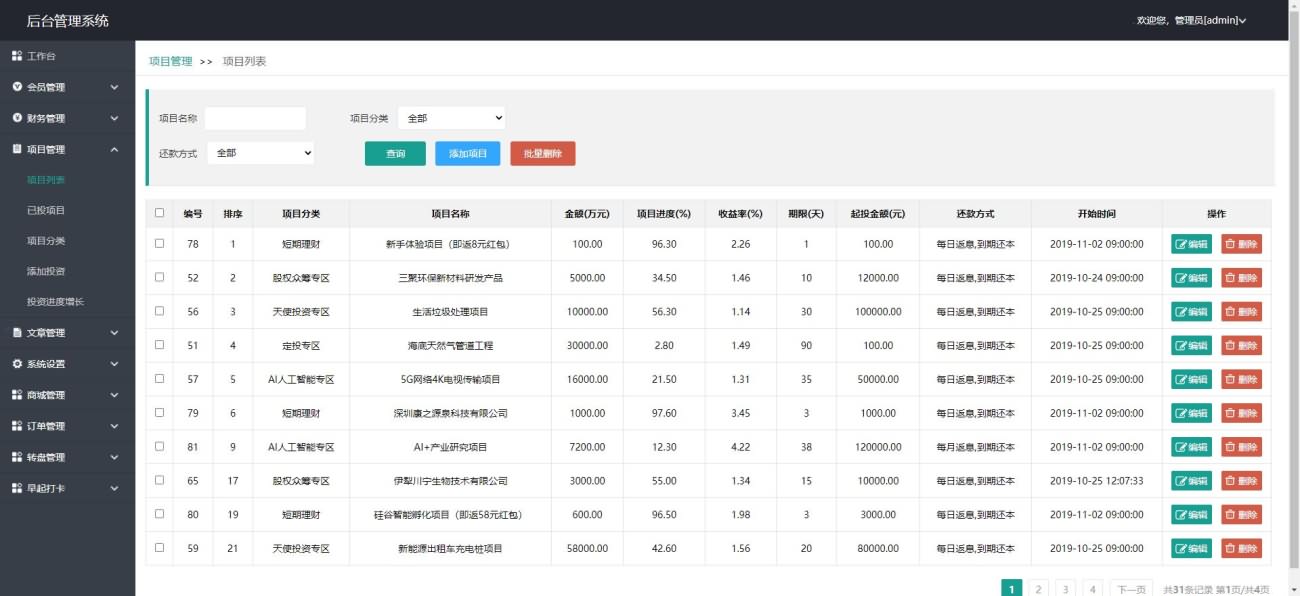Open the 项目分类 dropdown filter

(x=451, y=118)
